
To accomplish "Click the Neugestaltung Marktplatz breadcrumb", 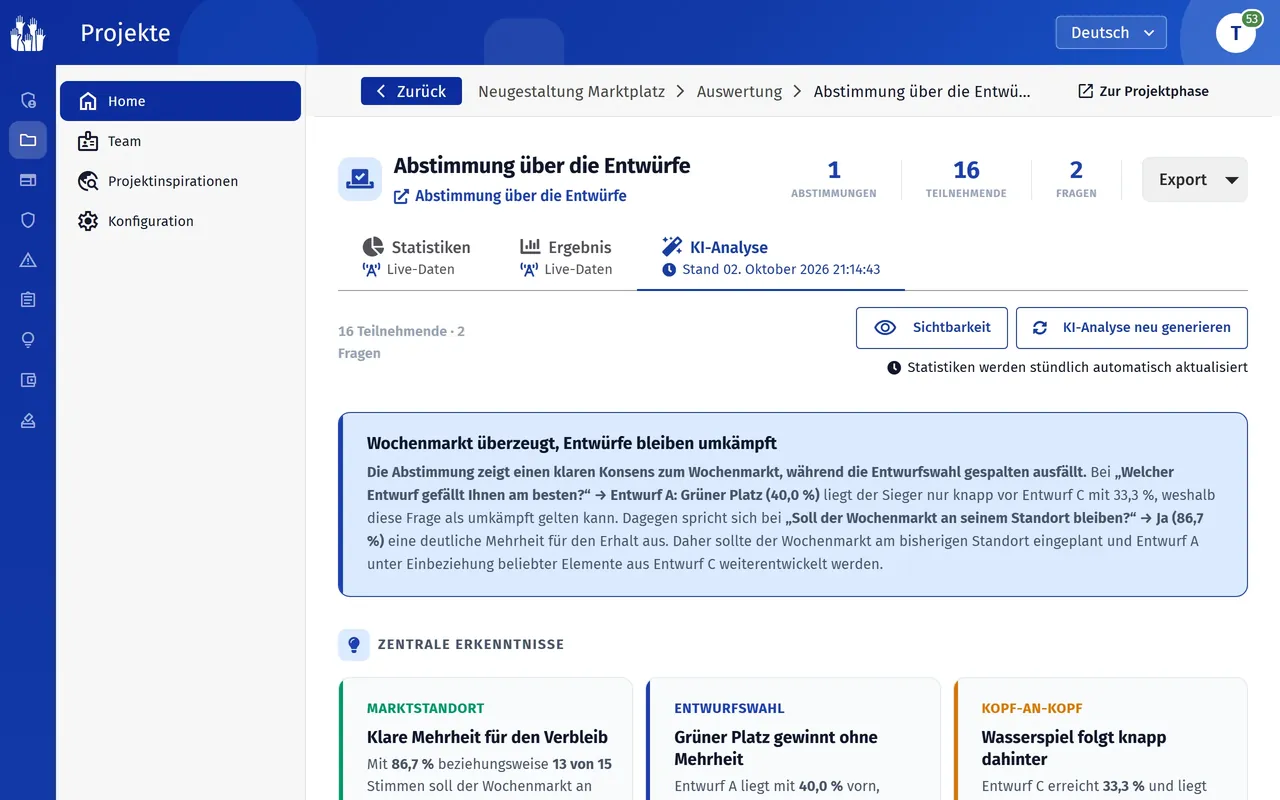I will click(571, 91).
